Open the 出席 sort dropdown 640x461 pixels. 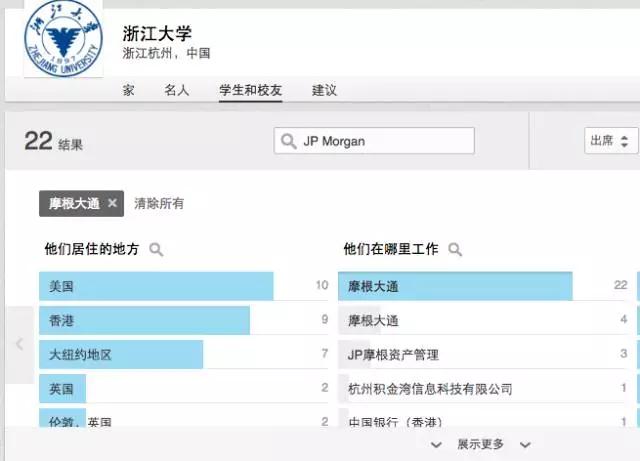click(610, 141)
